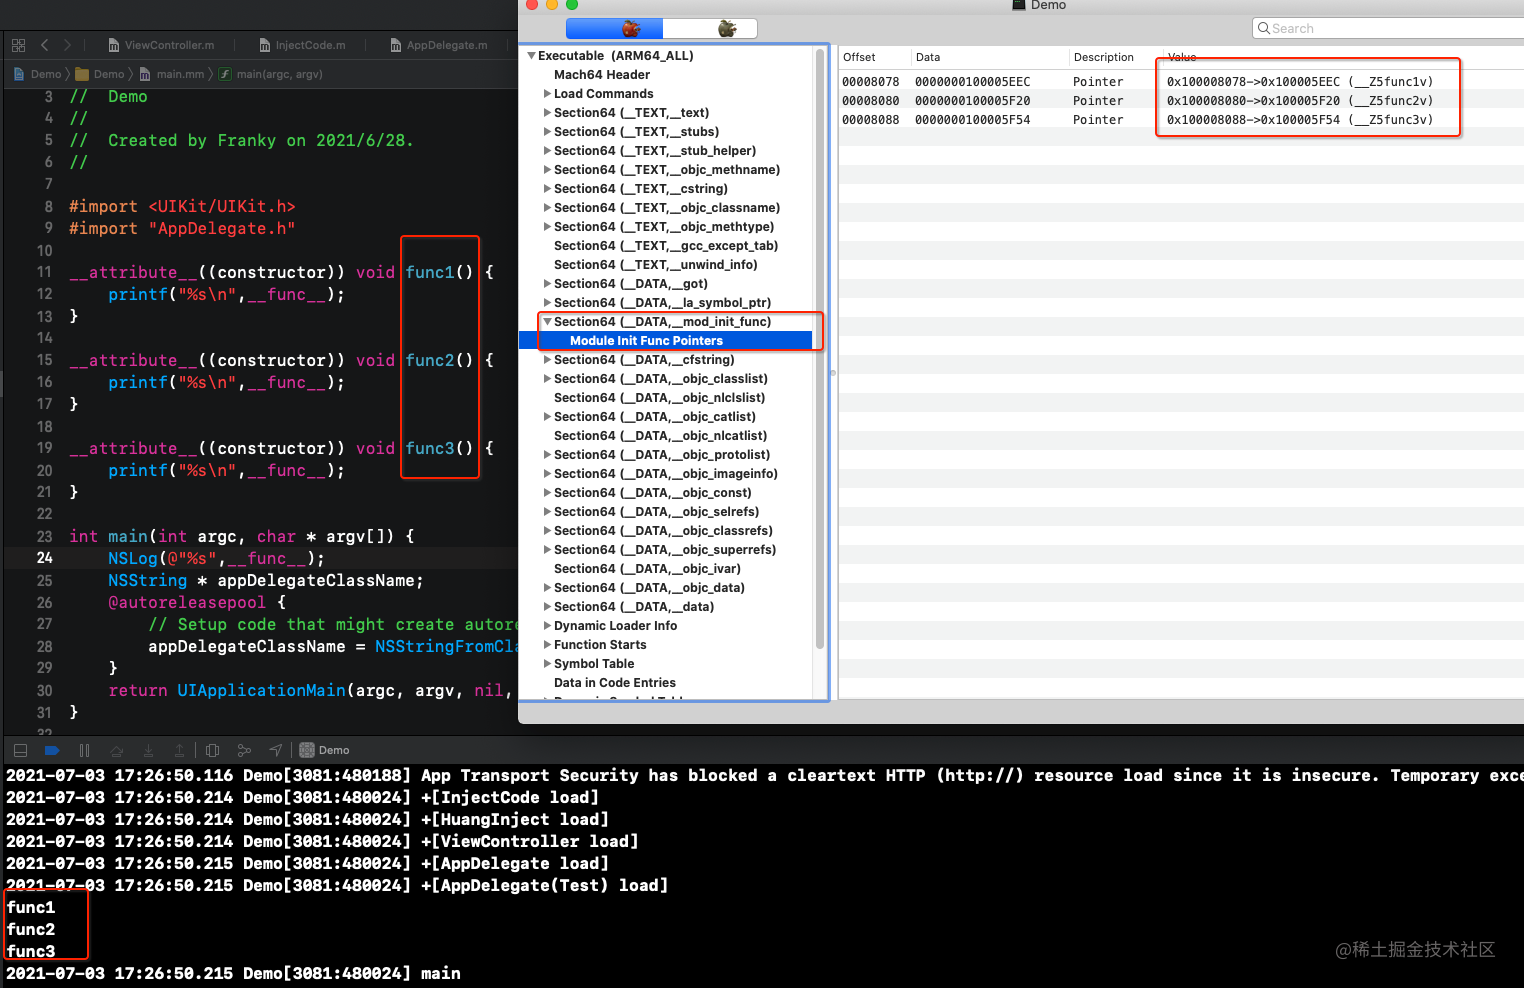This screenshot has height=988, width=1524.
Task: Toggle breakpoints activation in debug bar
Action: tap(52, 750)
